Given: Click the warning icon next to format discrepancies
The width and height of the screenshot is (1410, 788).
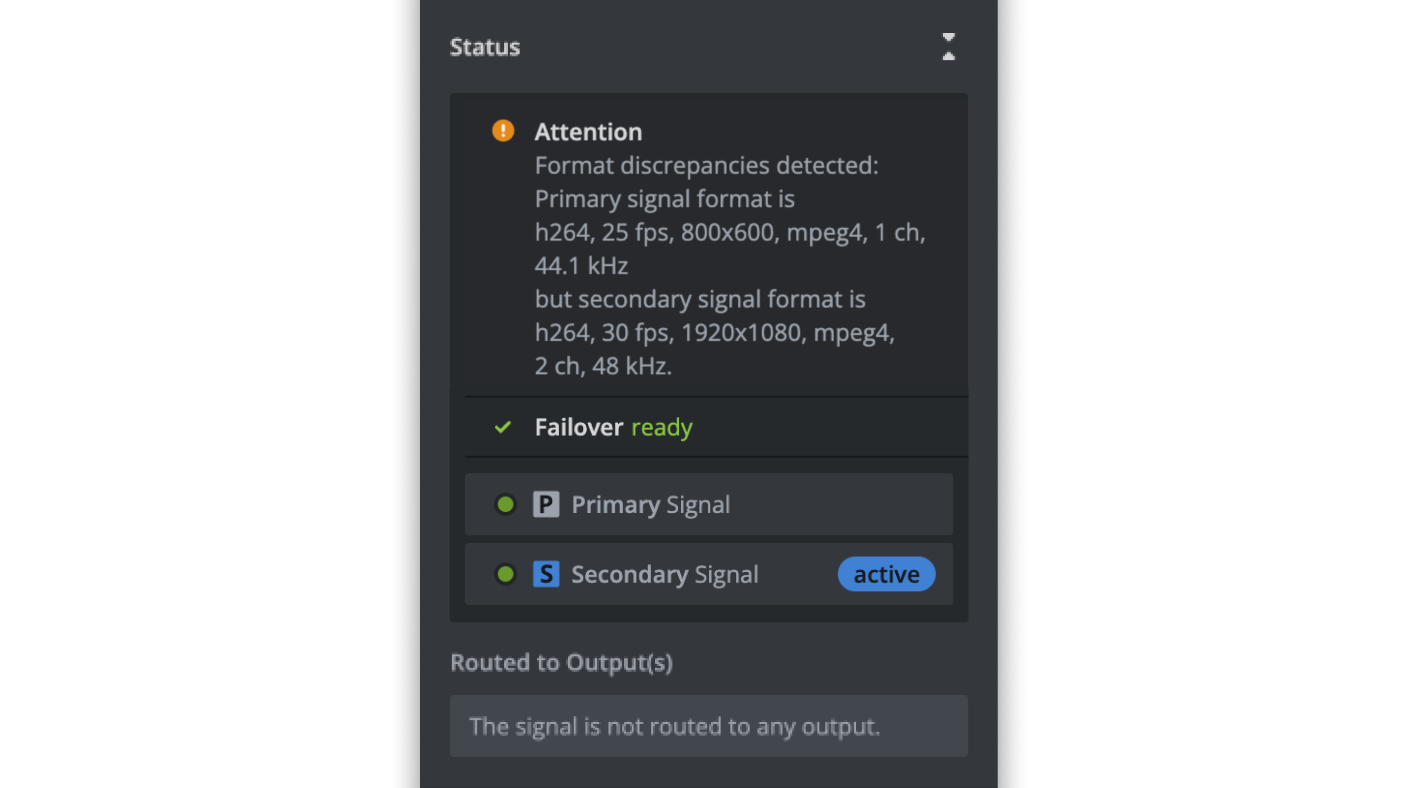Looking at the screenshot, I should 503,130.
